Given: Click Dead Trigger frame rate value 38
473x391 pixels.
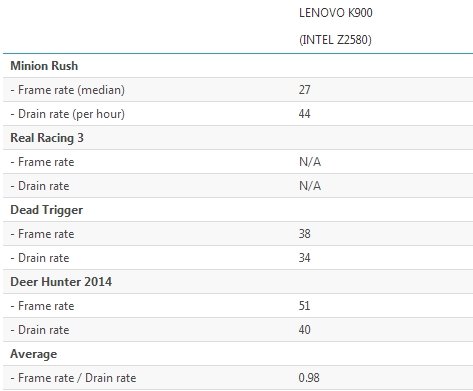Looking at the screenshot, I should coord(304,234).
